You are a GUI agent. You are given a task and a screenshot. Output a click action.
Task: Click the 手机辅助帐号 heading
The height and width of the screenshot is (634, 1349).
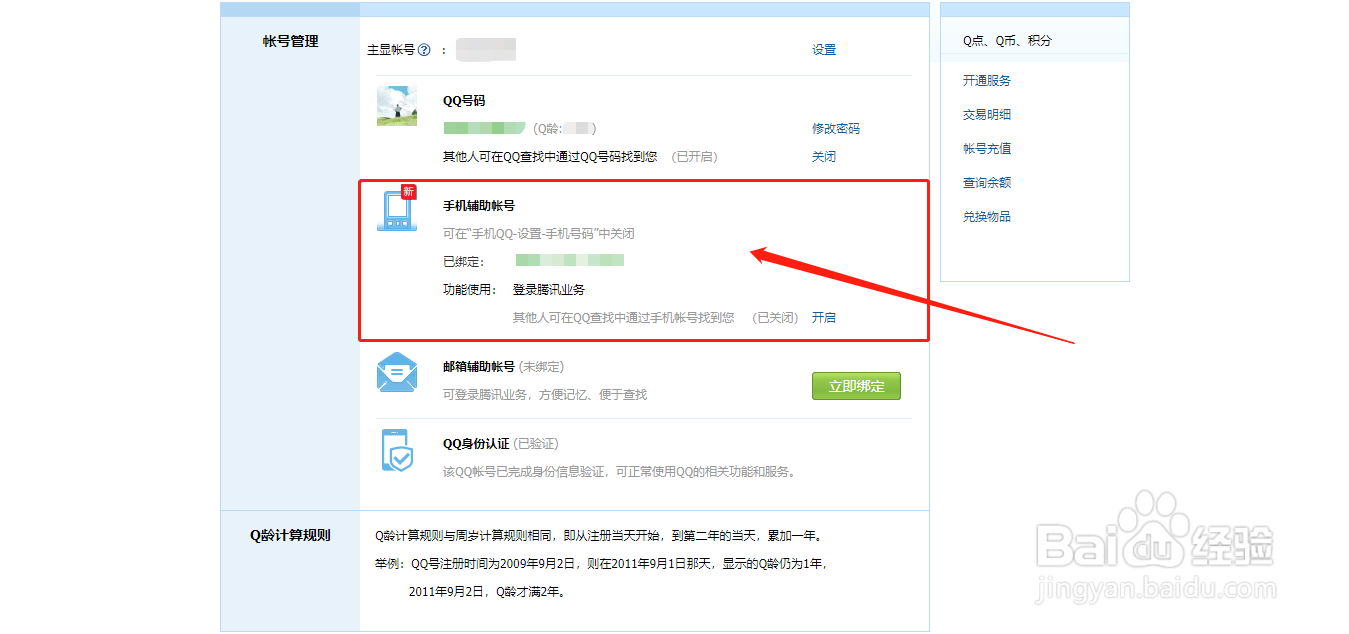point(479,205)
